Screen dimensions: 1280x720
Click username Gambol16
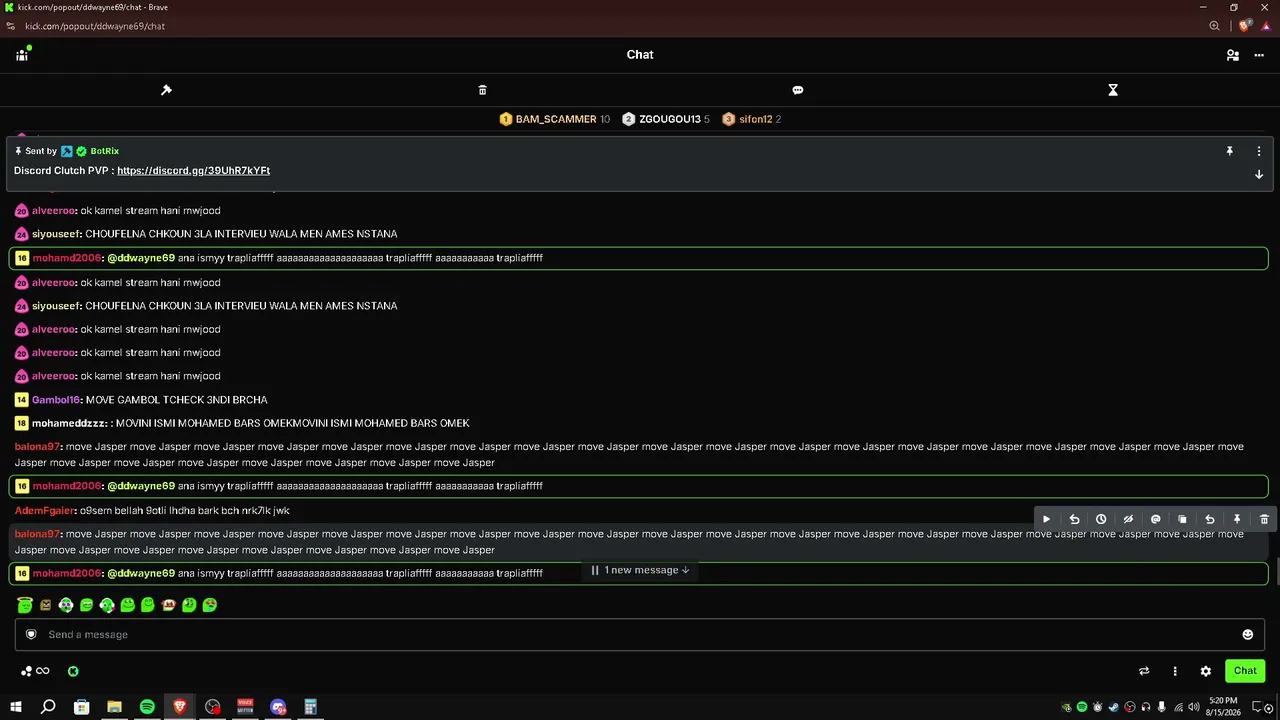click(56, 400)
